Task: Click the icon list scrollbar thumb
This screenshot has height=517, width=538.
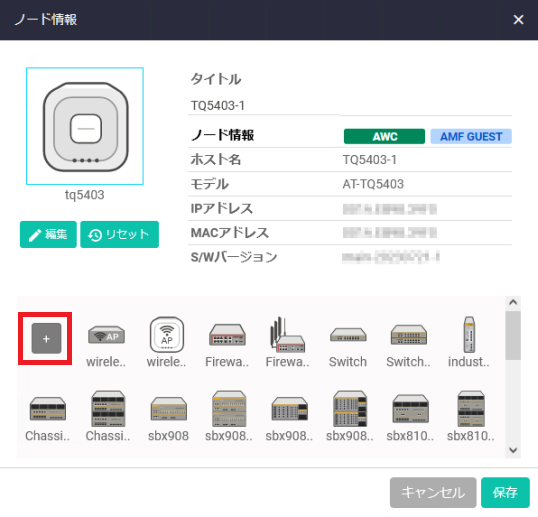Action: [513, 335]
